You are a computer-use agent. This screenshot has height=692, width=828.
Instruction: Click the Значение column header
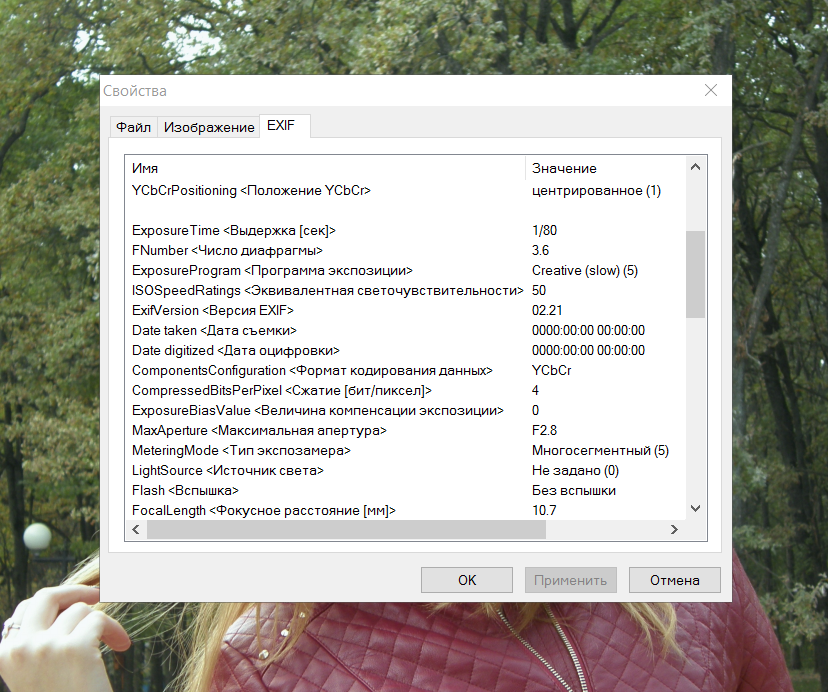coord(606,168)
